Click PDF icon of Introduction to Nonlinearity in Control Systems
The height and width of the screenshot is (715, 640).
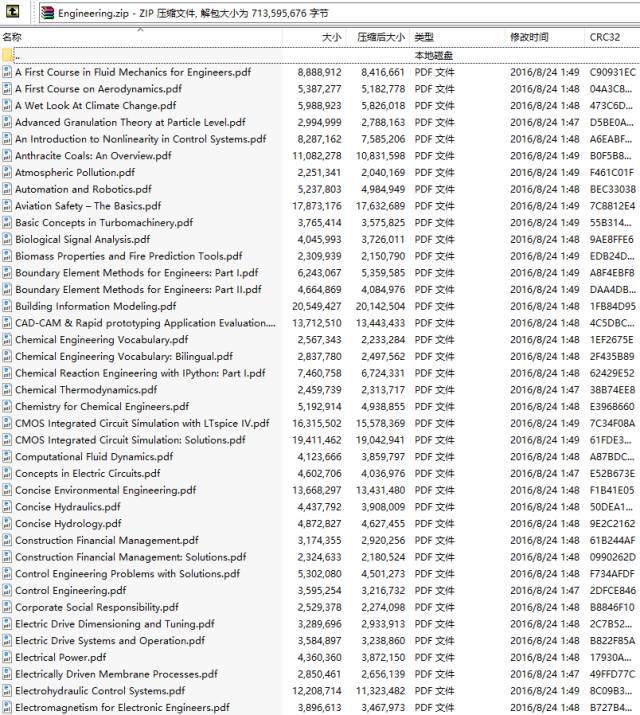tap(7, 139)
